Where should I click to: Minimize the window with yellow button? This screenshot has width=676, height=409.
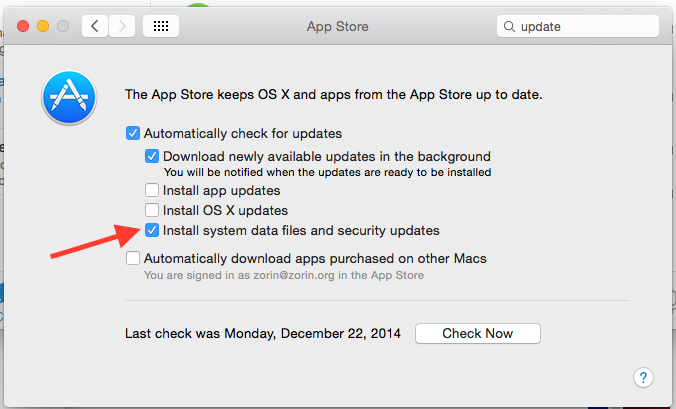click(x=43, y=27)
